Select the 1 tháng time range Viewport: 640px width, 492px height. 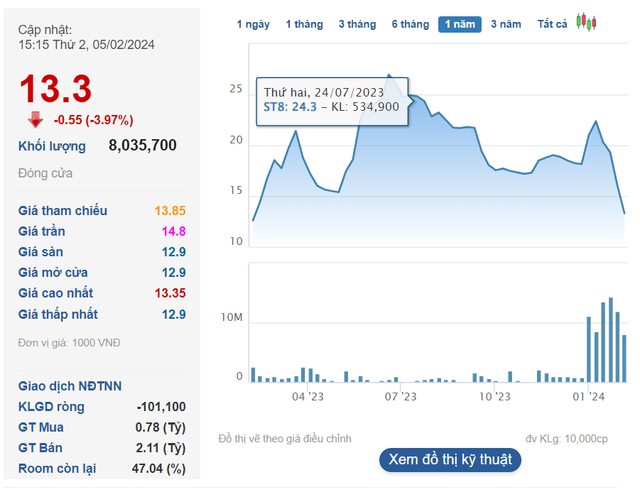tap(304, 24)
